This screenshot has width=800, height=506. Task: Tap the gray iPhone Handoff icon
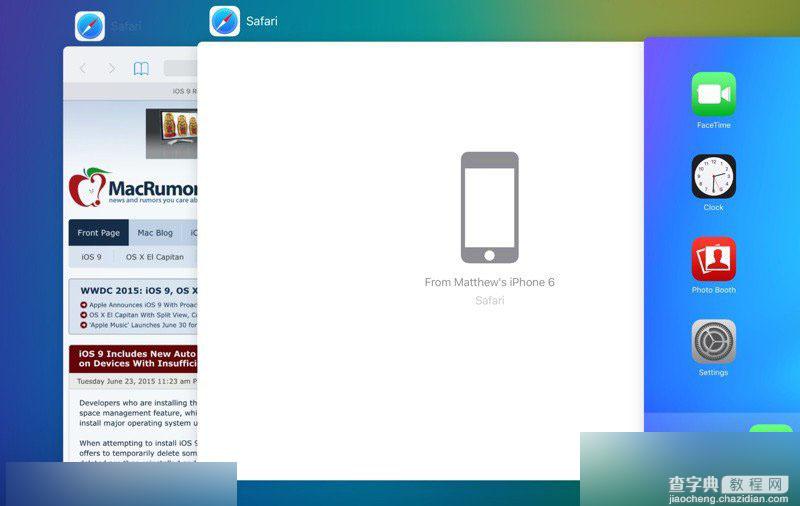(489, 207)
